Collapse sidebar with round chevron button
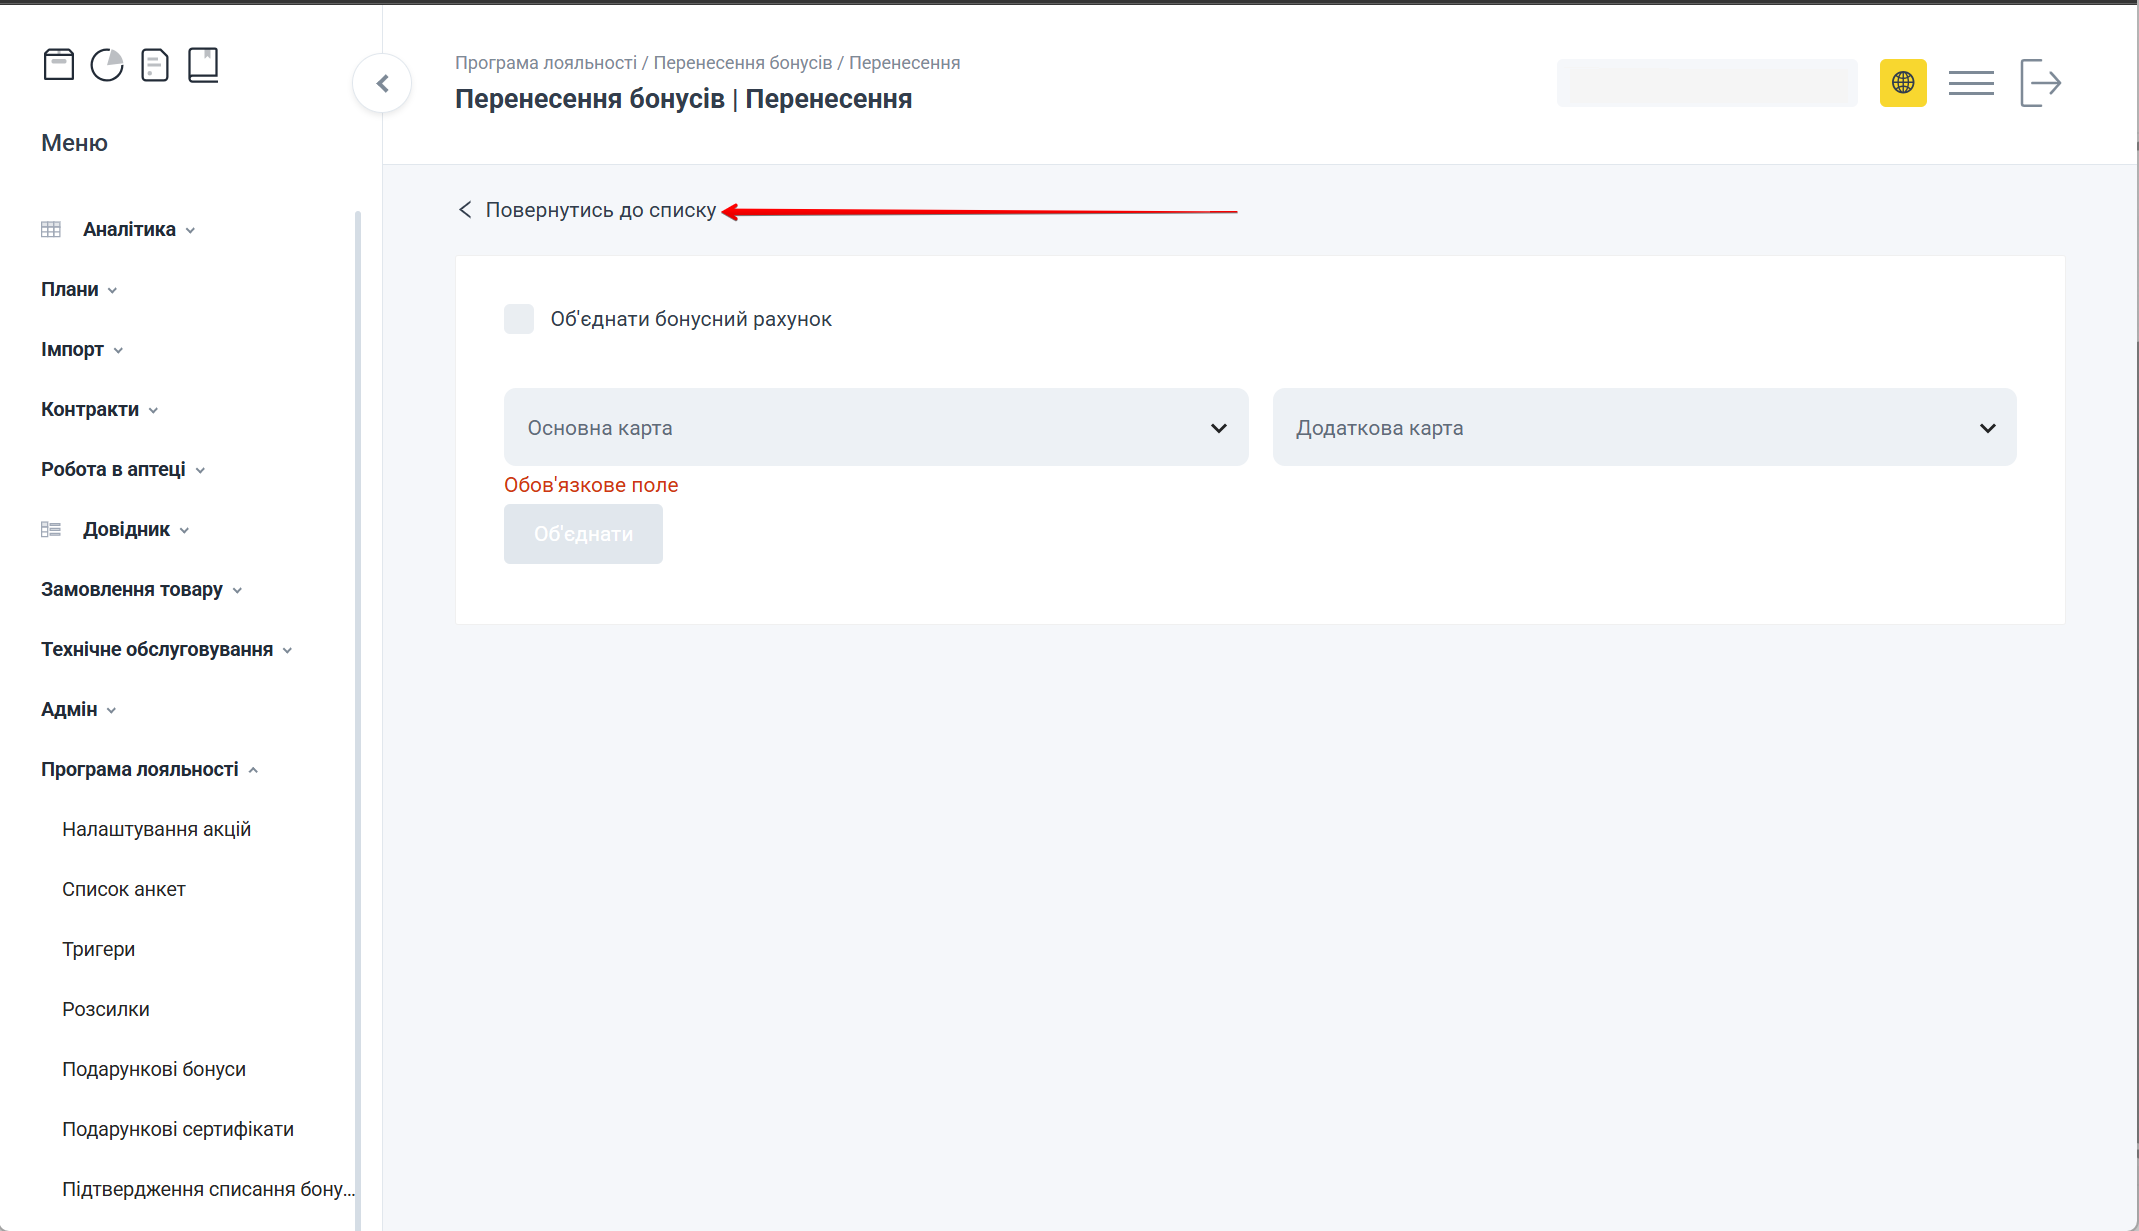The height and width of the screenshot is (1231, 2139). (x=382, y=84)
